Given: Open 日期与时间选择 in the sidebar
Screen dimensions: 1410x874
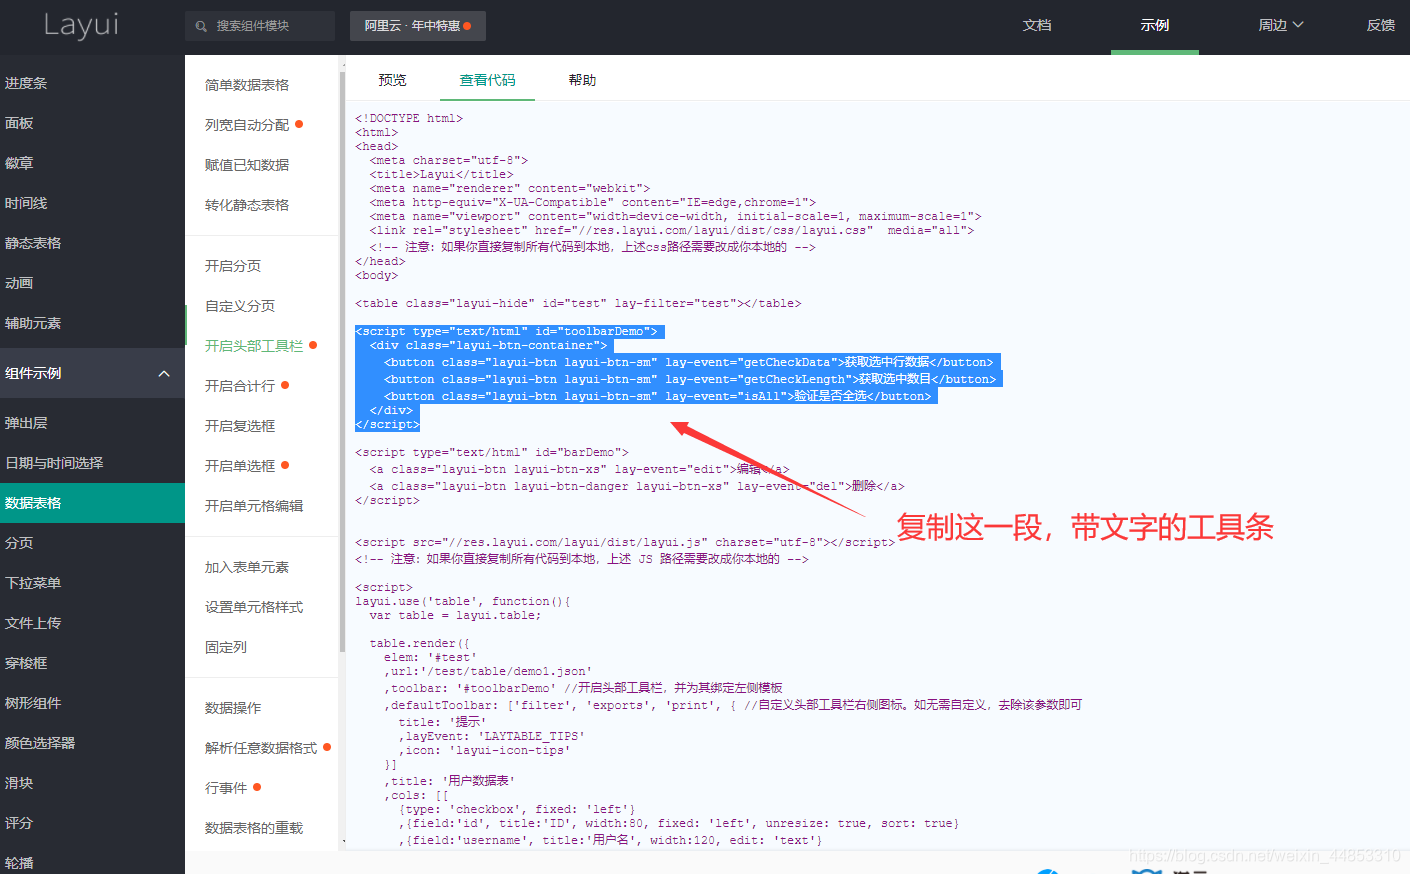Looking at the screenshot, I should [92, 463].
